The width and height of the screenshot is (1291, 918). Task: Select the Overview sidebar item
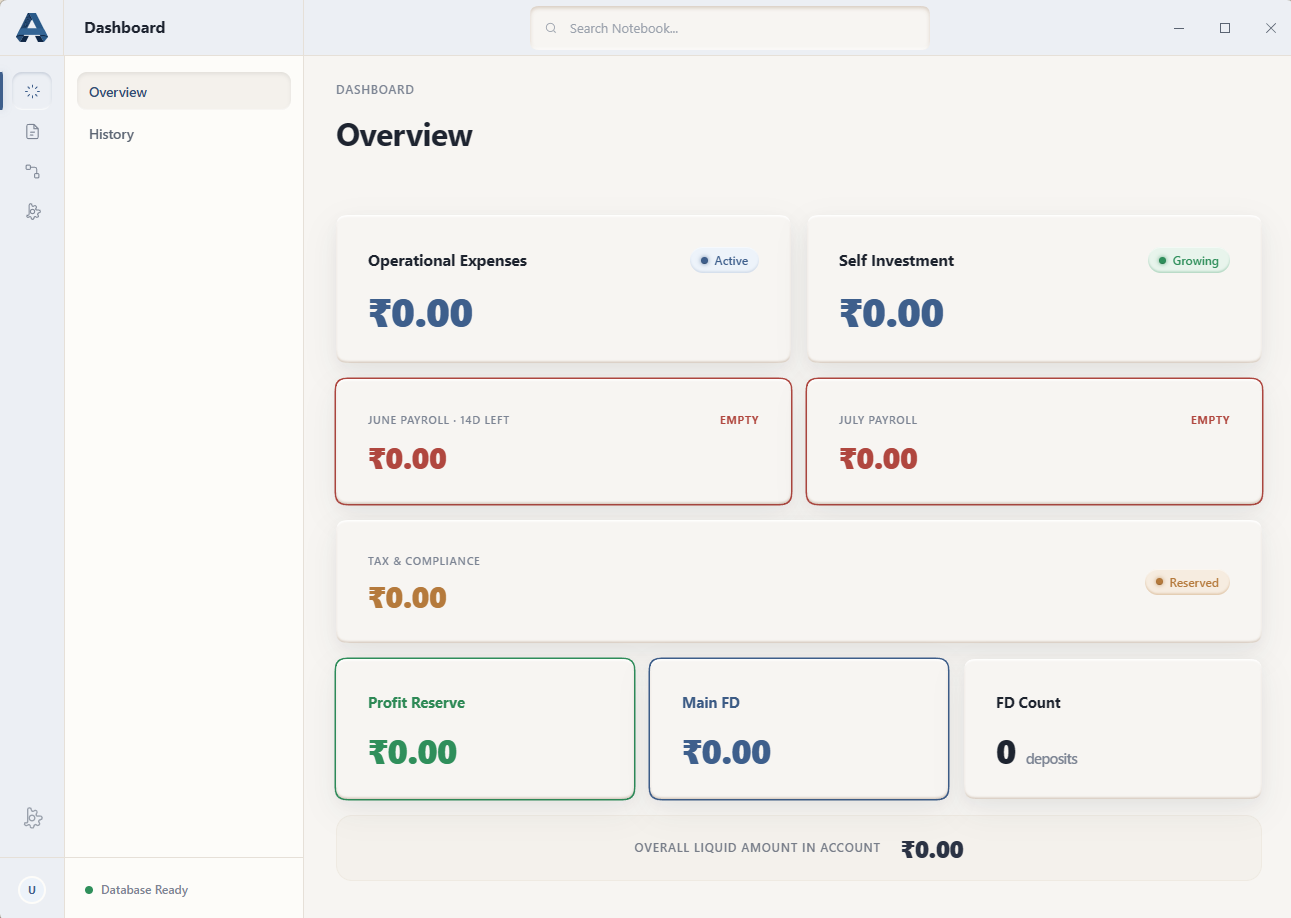(x=184, y=91)
